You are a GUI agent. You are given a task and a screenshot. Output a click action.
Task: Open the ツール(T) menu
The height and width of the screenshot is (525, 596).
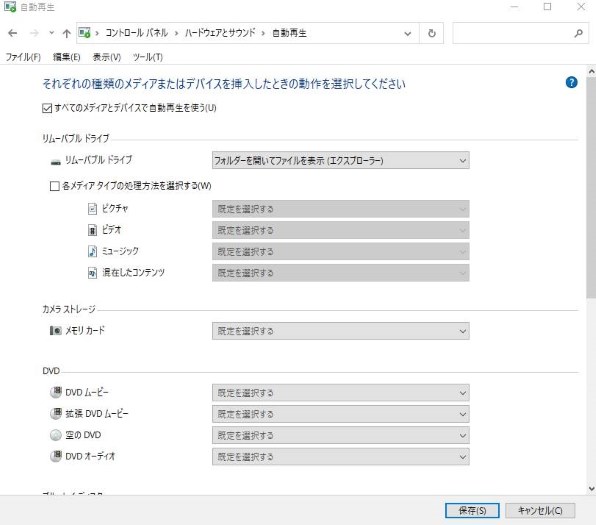point(148,57)
